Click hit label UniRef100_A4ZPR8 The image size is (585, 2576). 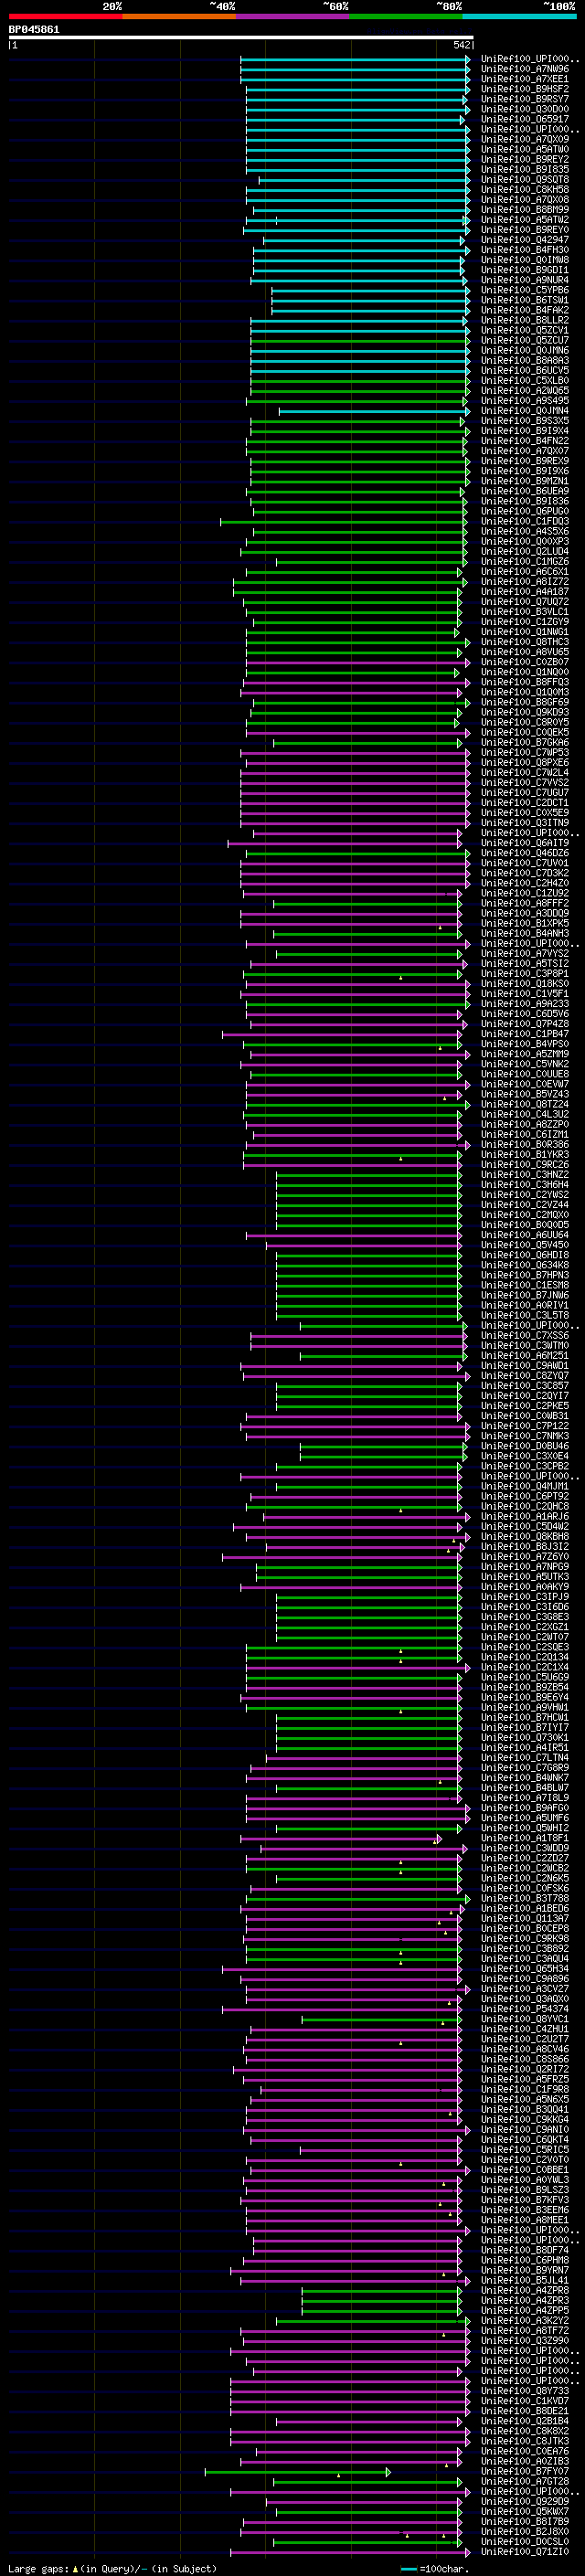pos(525,2290)
